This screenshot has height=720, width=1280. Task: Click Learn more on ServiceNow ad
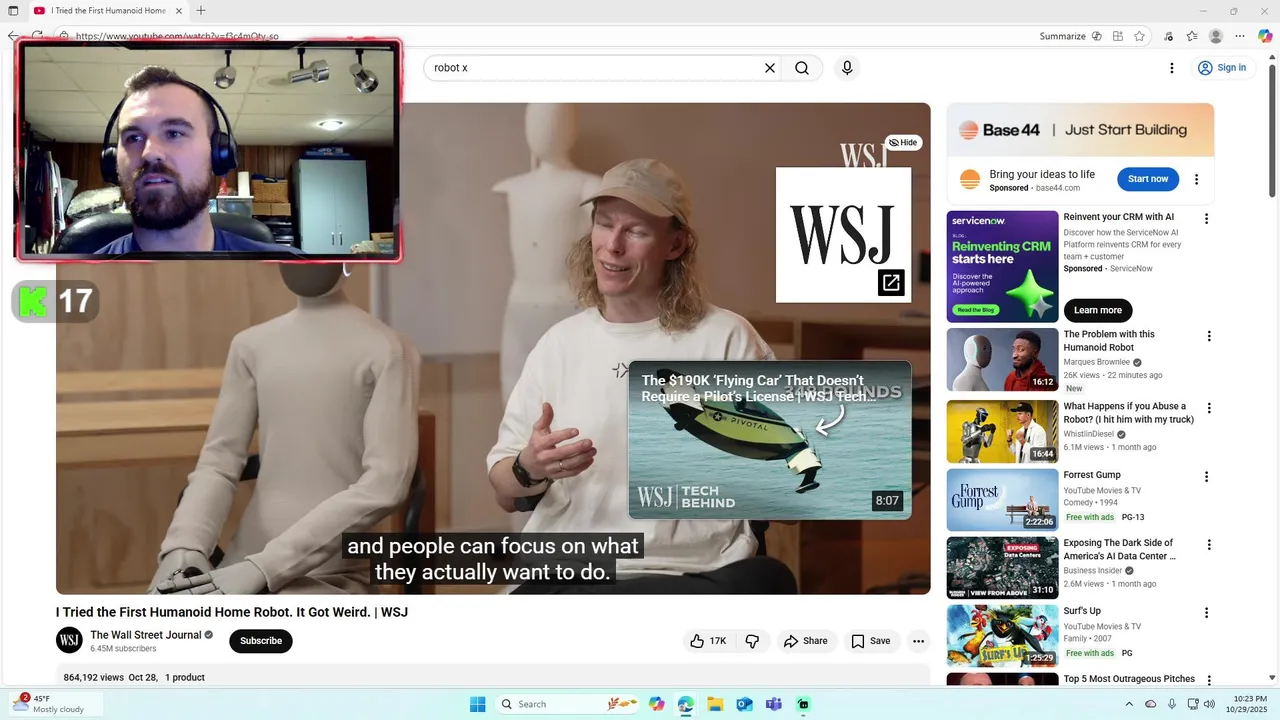click(1098, 310)
